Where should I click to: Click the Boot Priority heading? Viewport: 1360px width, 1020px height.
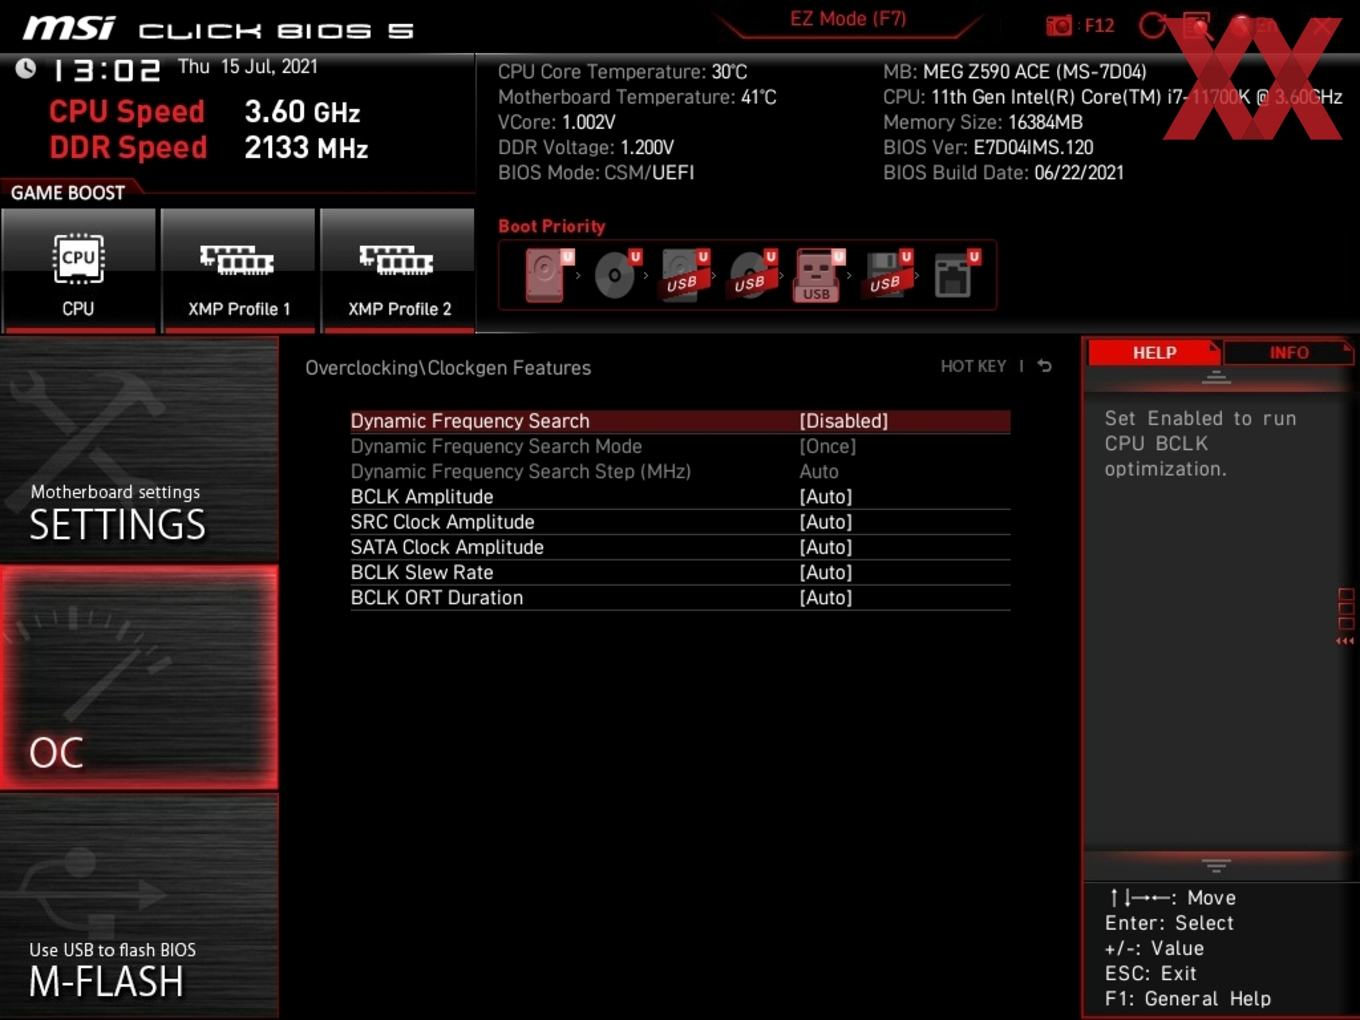click(552, 226)
